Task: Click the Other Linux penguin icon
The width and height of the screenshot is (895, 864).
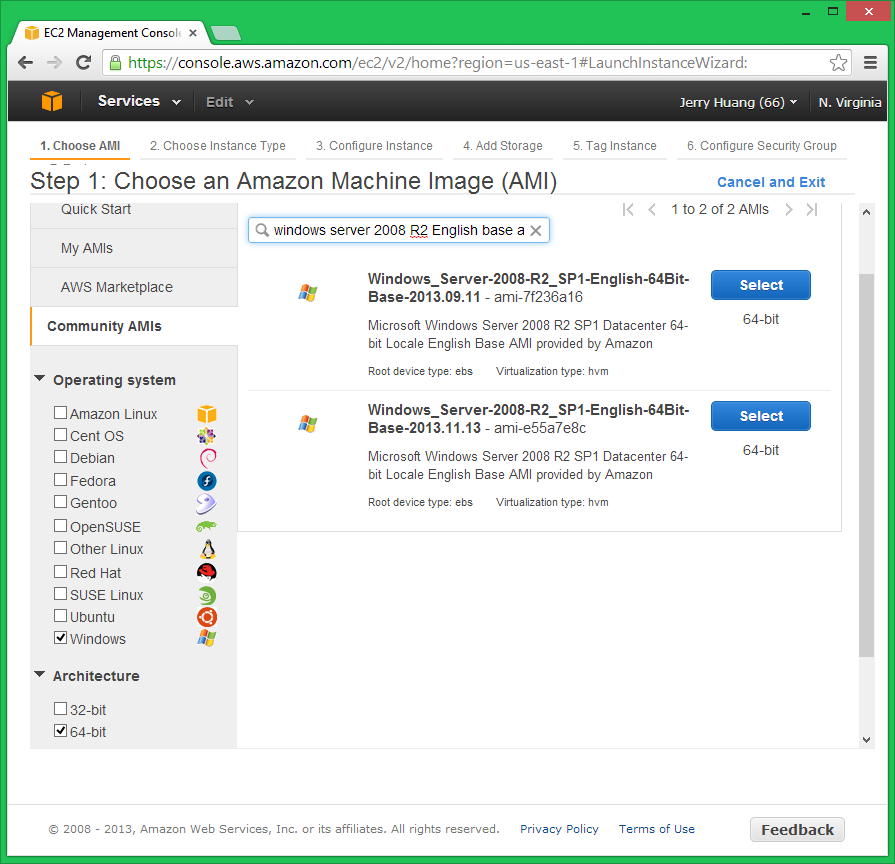Action: 208,549
